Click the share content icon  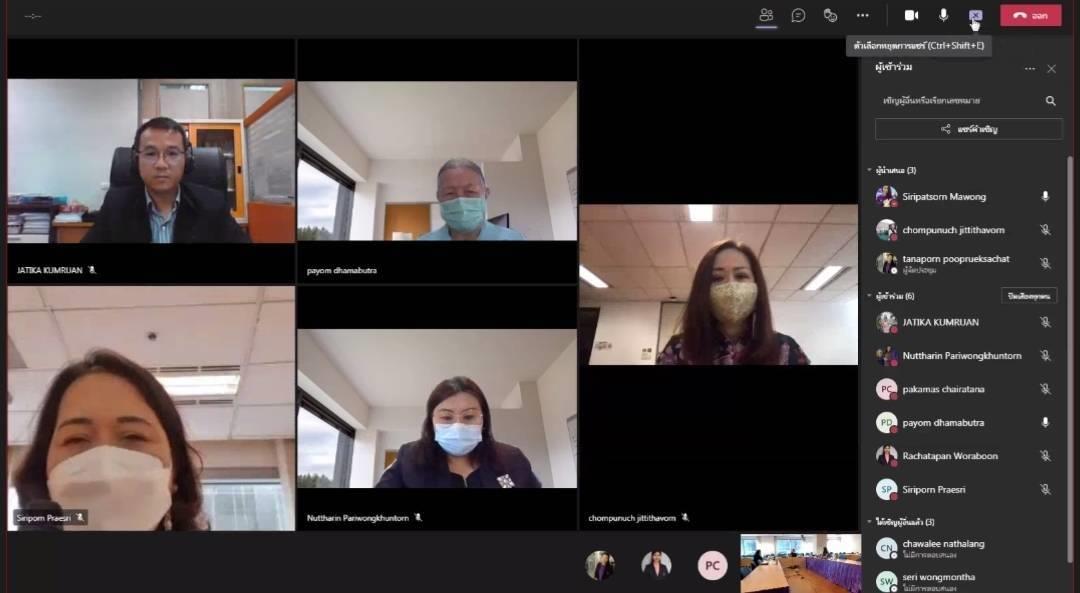[x=975, y=15]
